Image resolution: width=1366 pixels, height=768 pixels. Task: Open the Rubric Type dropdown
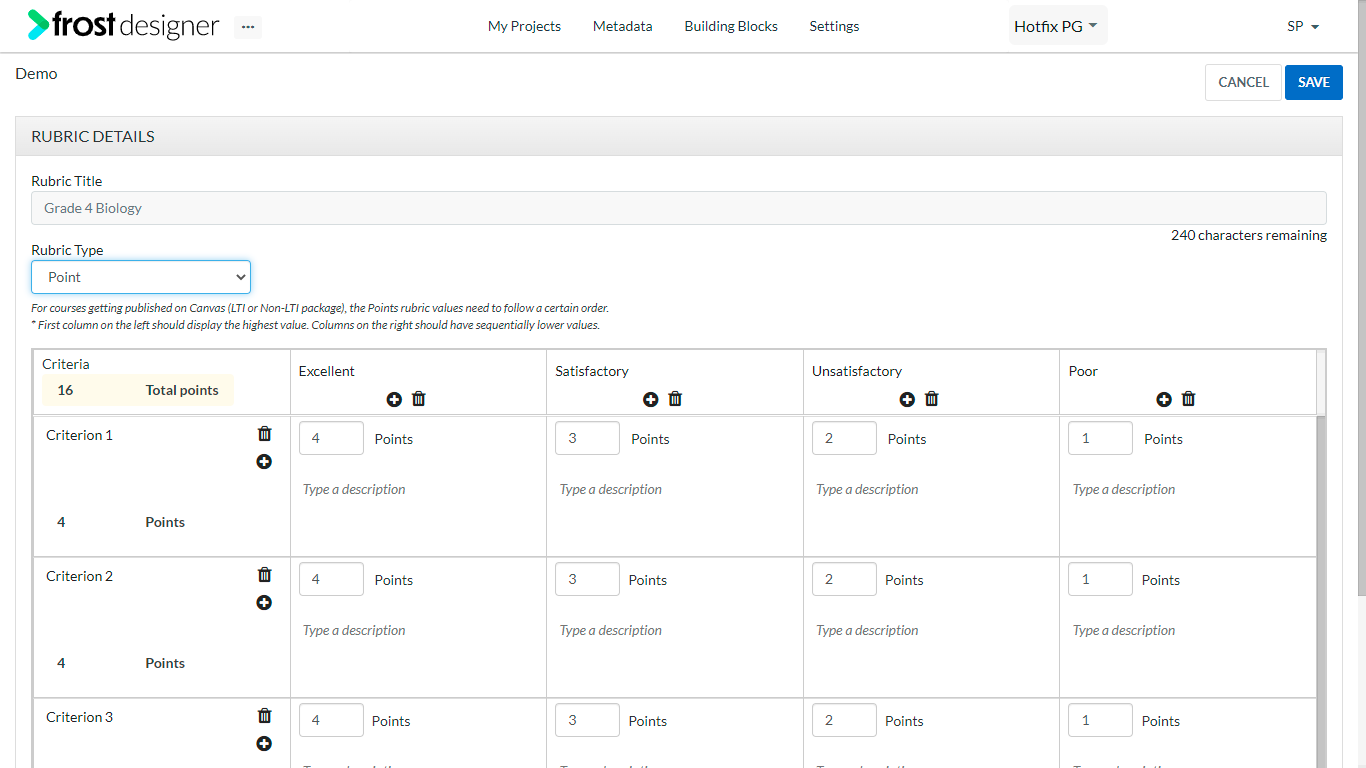point(141,277)
